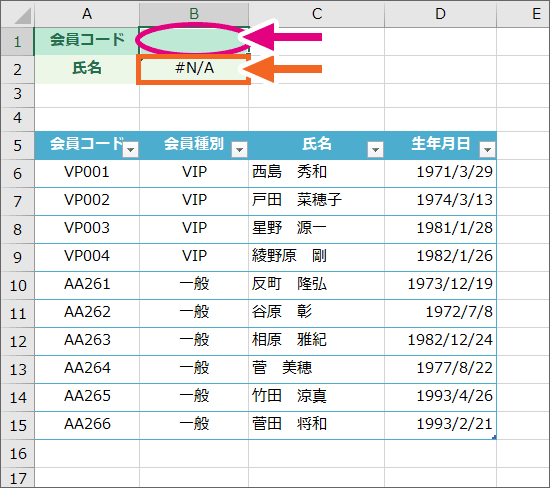Click the 生年月日 table header cell
The width and height of the screenshot is (550, 488).
click(x=441, y=145)
